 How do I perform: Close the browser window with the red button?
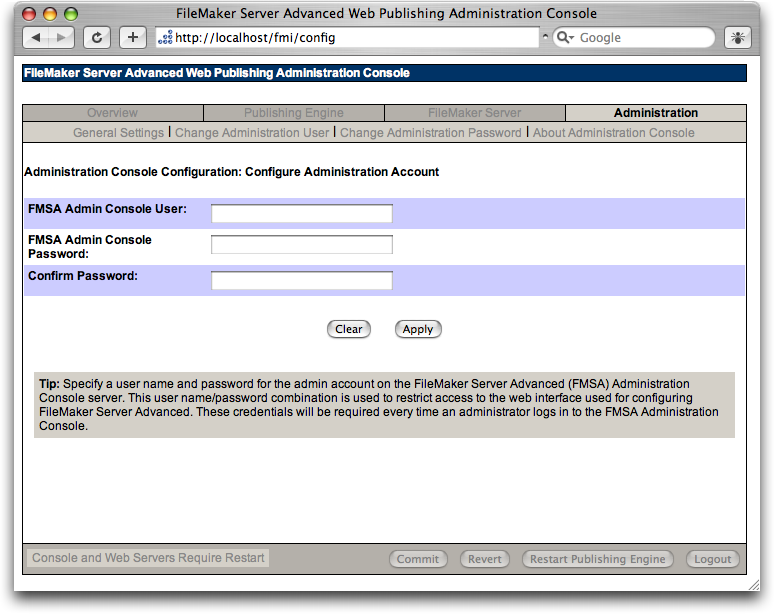[29, 14]
